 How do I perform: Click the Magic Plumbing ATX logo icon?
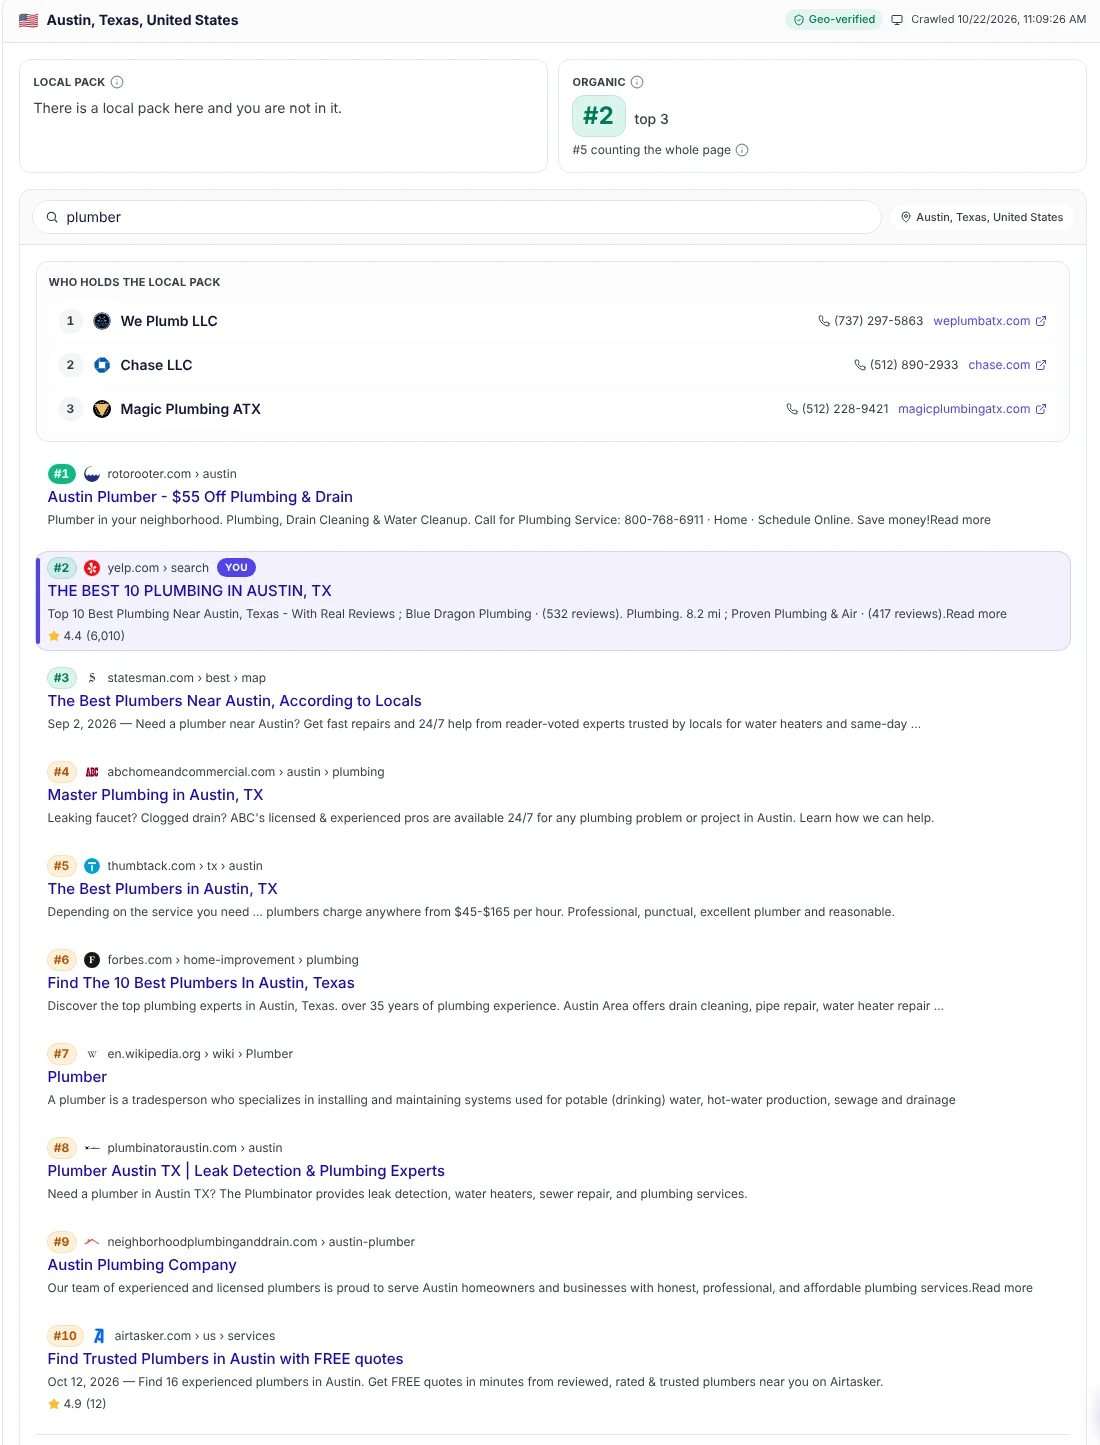[102, 409]
